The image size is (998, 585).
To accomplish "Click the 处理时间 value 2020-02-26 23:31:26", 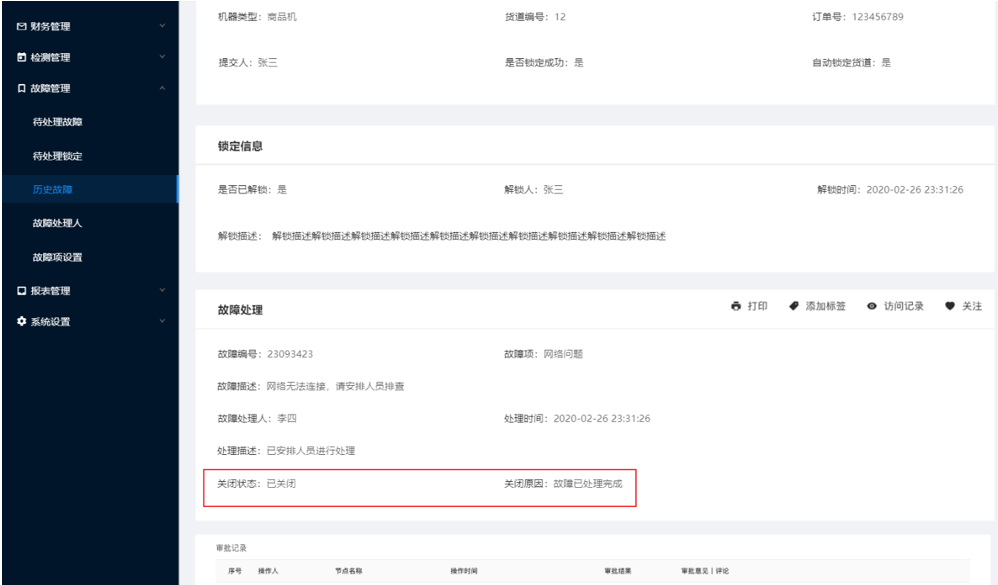I will coord(601,418).
